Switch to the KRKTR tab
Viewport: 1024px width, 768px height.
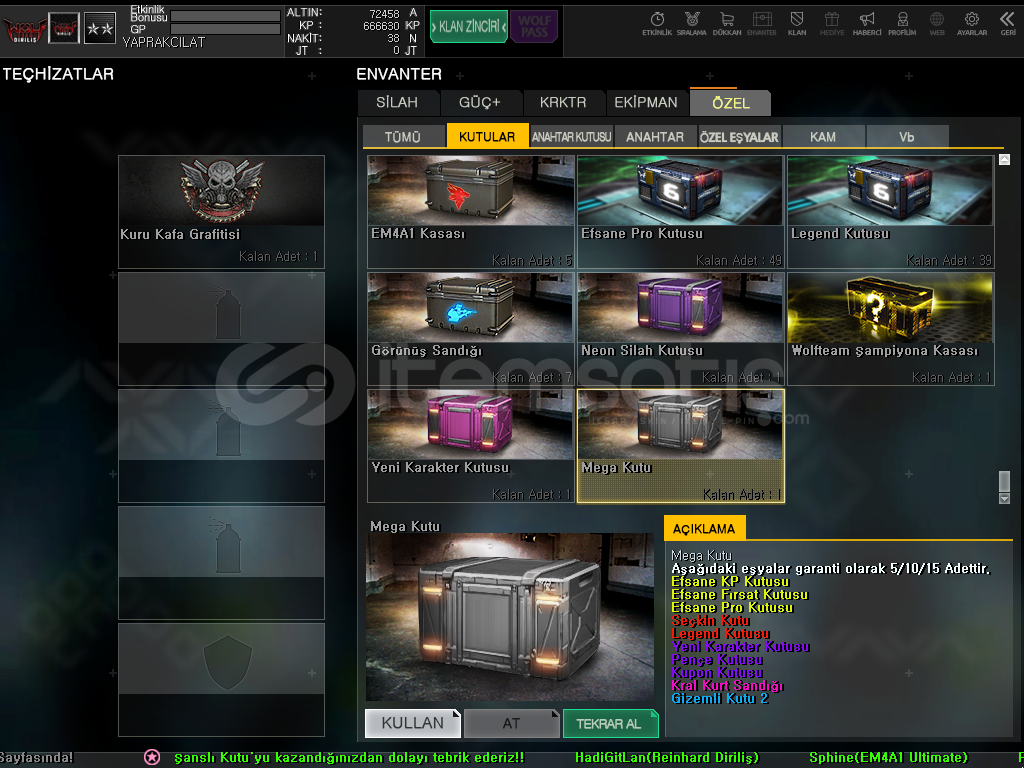[x=563, y=103]
